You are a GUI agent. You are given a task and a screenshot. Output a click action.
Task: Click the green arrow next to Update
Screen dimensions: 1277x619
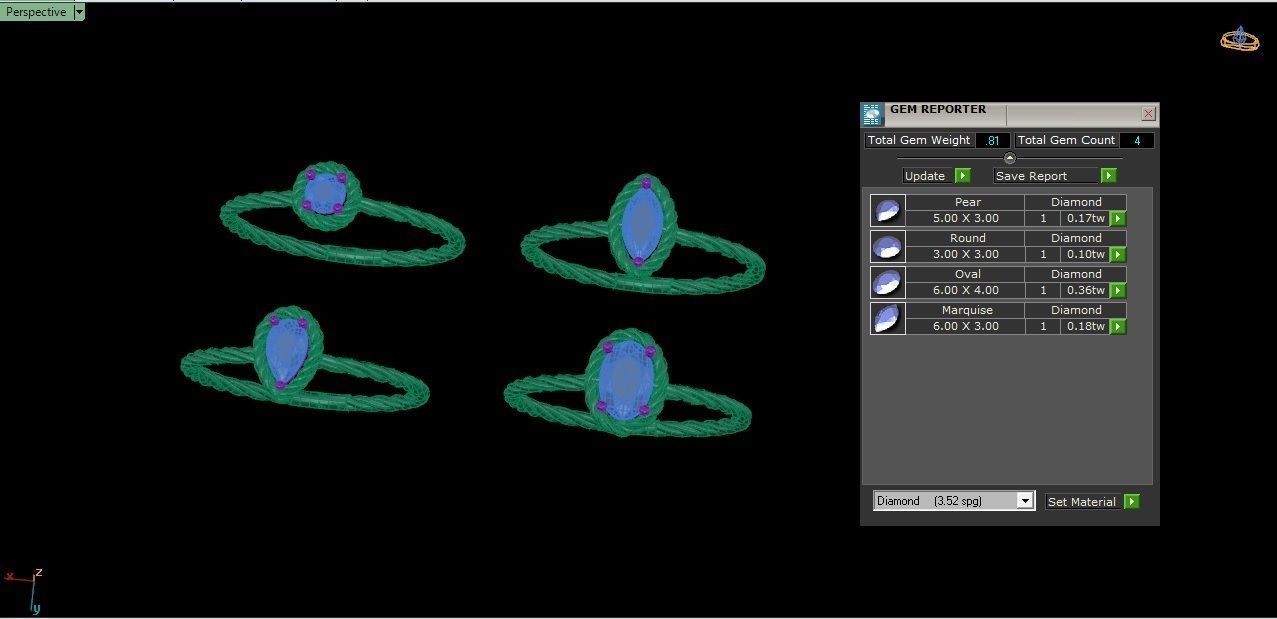click(962, 176)
